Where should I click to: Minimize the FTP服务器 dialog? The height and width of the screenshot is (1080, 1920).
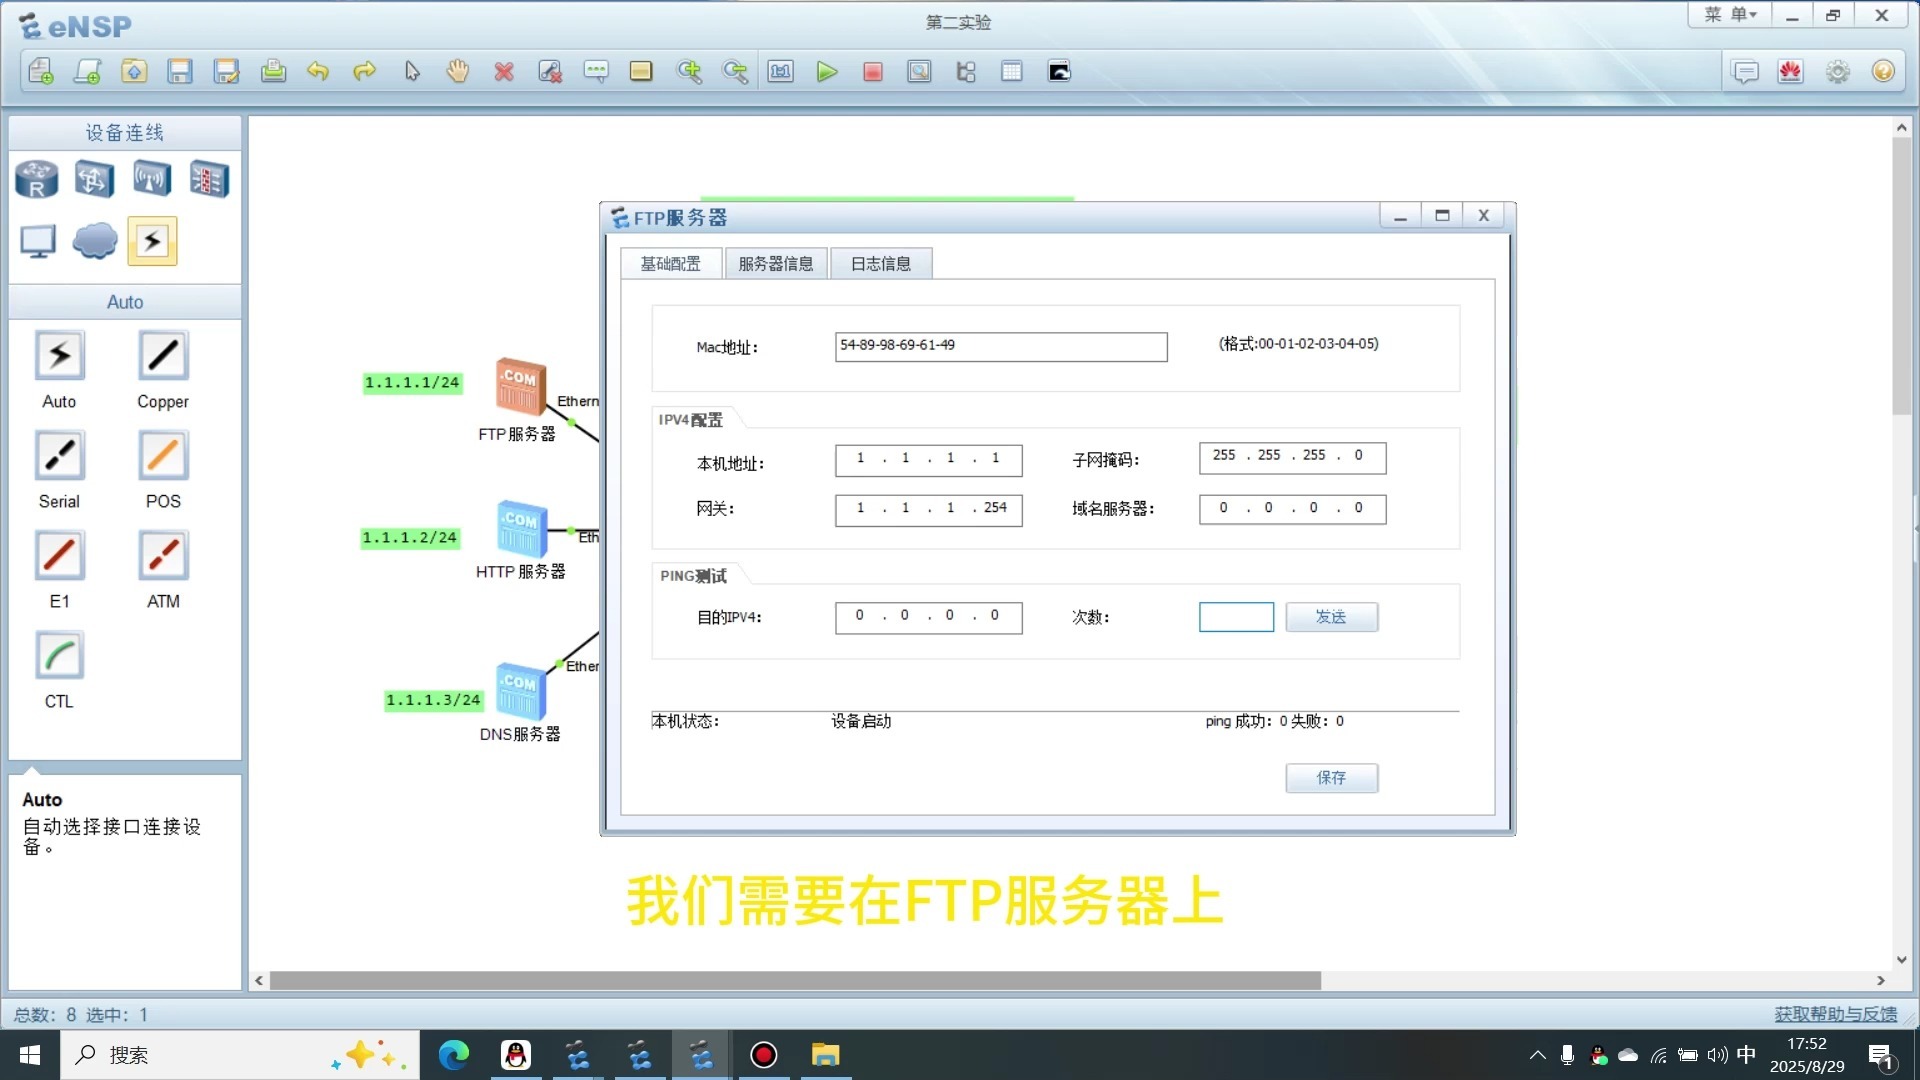point(1400,216)
